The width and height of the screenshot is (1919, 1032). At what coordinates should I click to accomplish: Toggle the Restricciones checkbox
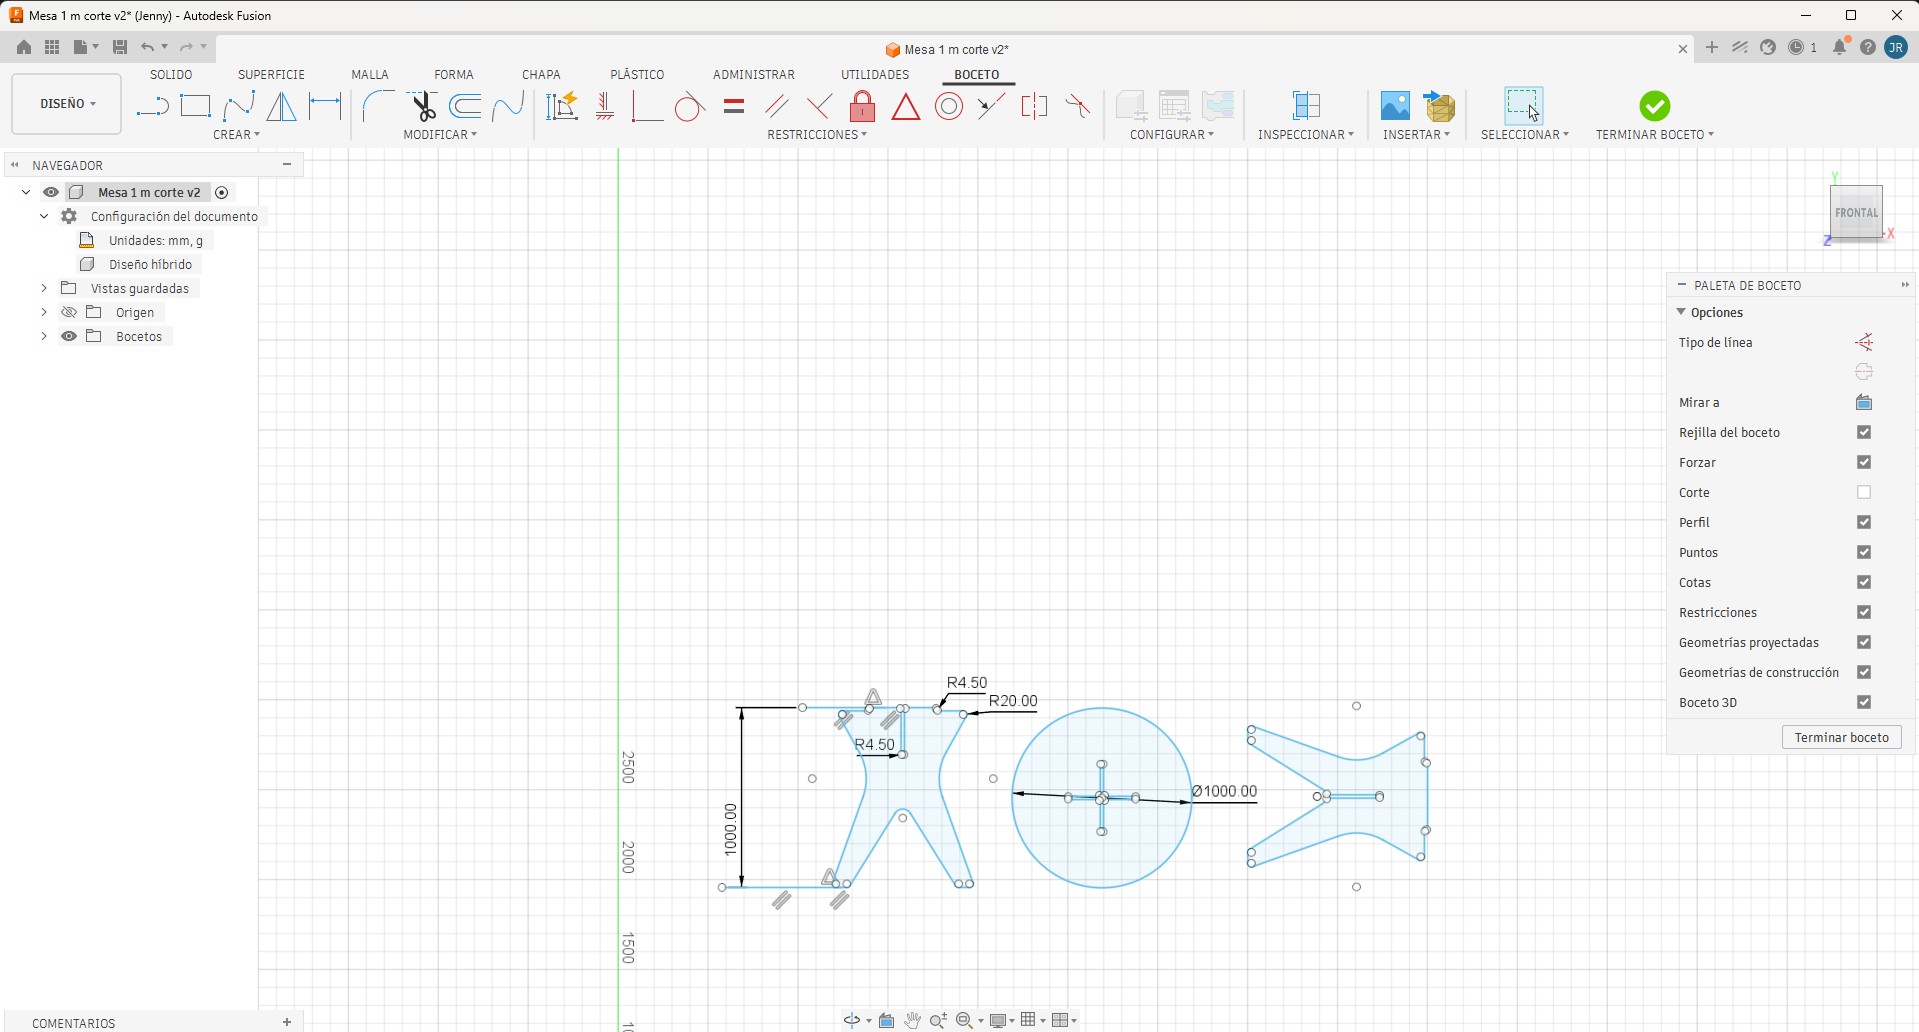pos(1864,612)
